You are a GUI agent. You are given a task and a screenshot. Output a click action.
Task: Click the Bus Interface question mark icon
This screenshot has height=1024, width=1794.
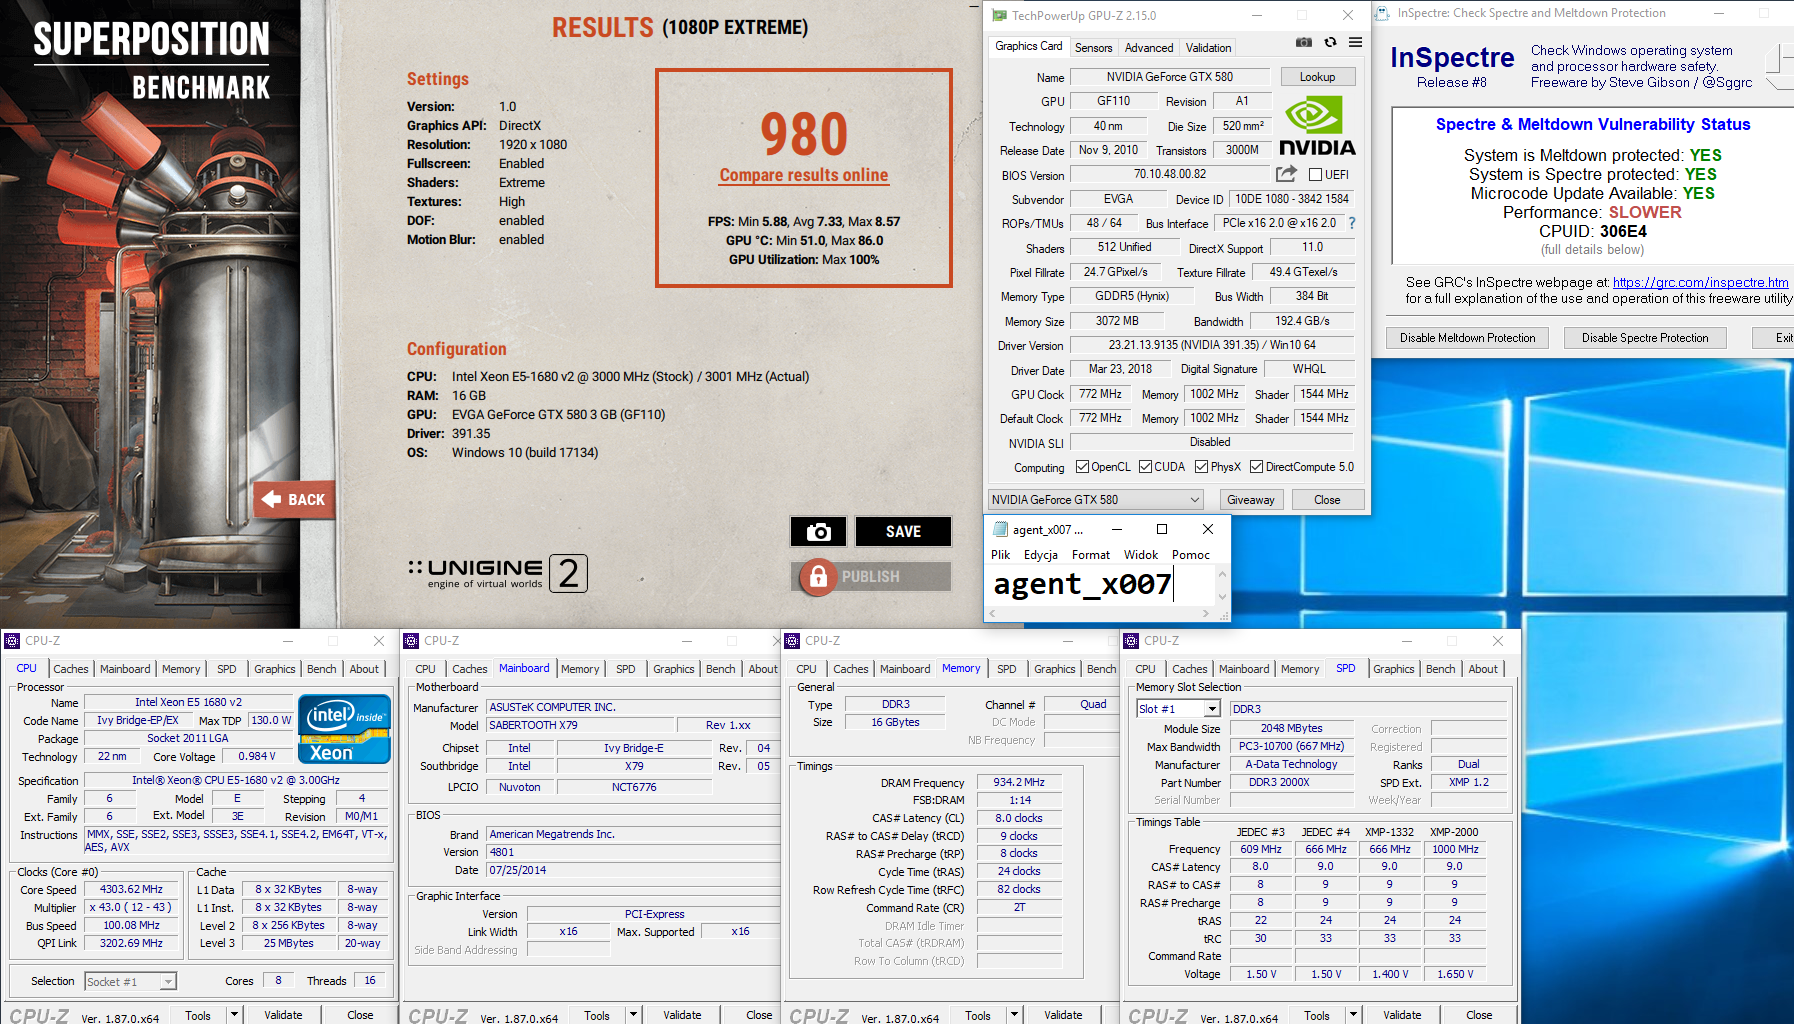click(1352, 223)
